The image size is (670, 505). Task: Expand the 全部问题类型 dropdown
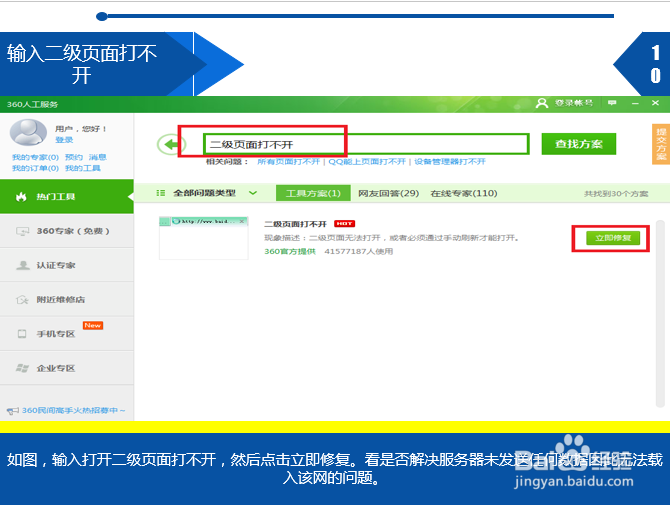point(253,193)
